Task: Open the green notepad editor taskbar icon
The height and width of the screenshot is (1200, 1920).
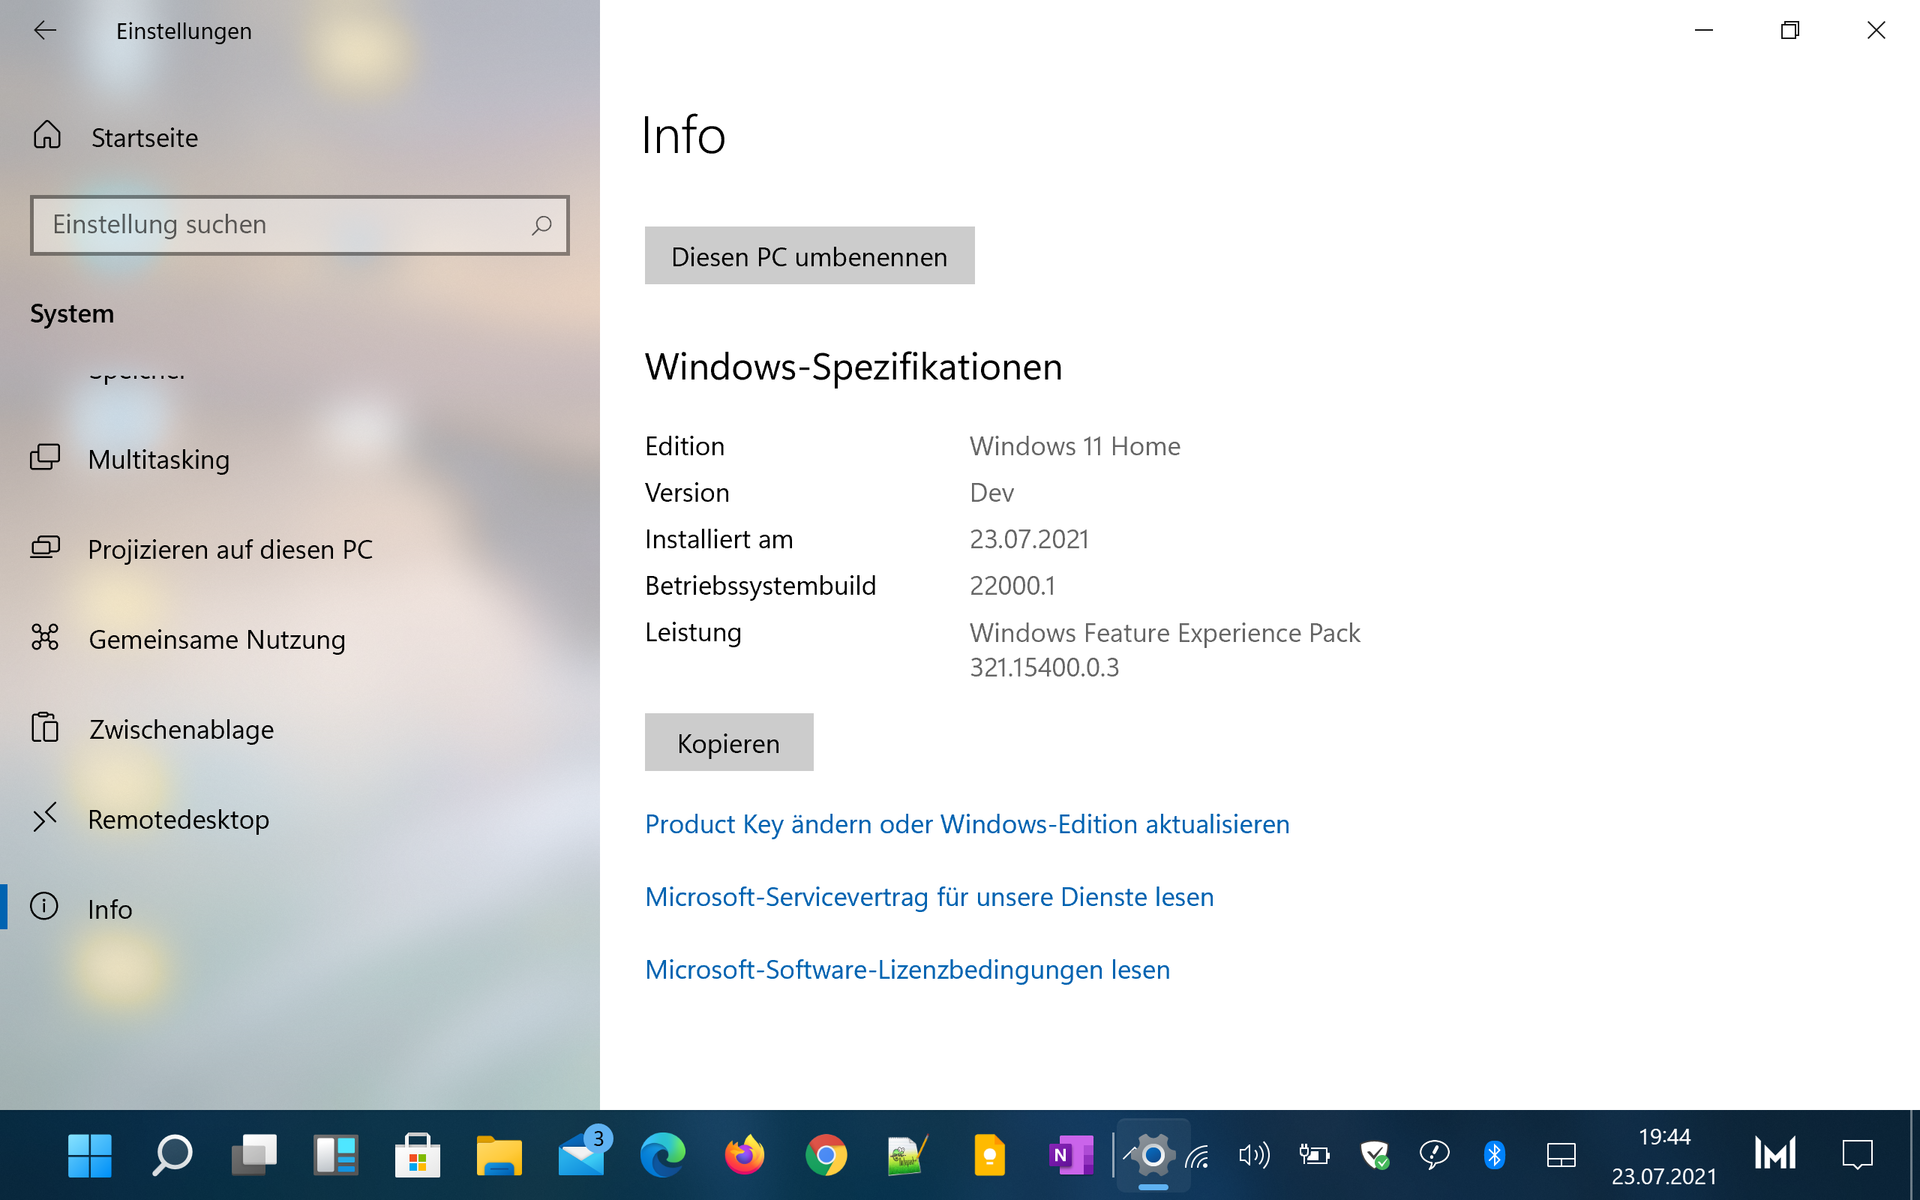Action: point(908,1156)
